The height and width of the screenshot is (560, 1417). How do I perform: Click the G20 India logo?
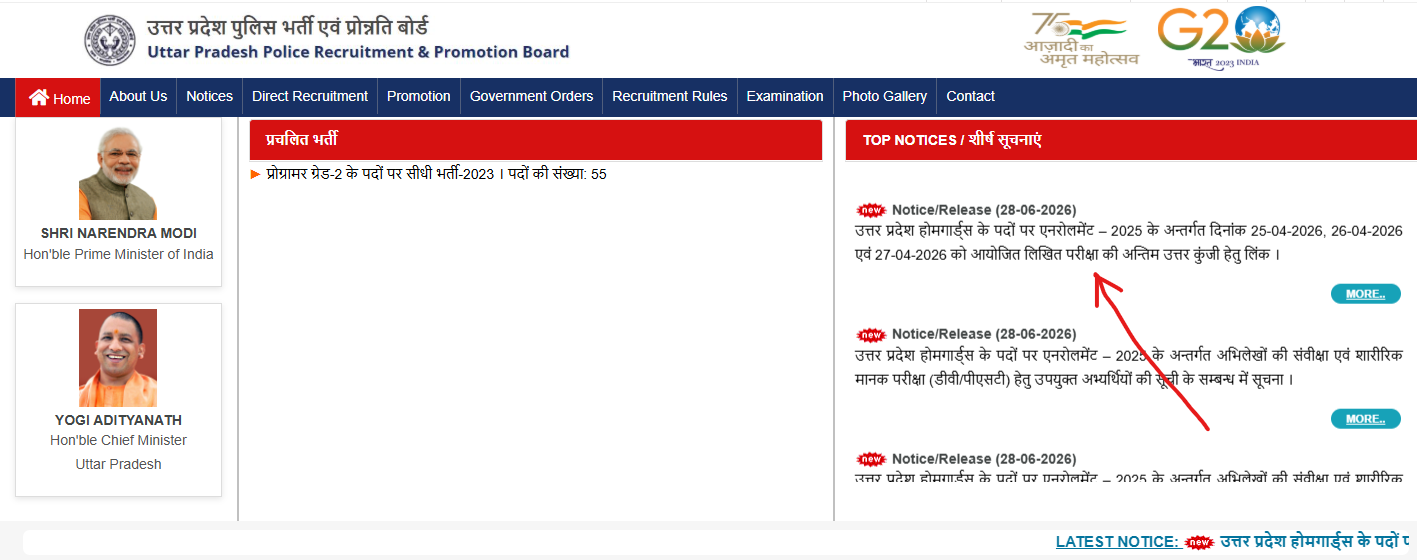click(1221, 38)
